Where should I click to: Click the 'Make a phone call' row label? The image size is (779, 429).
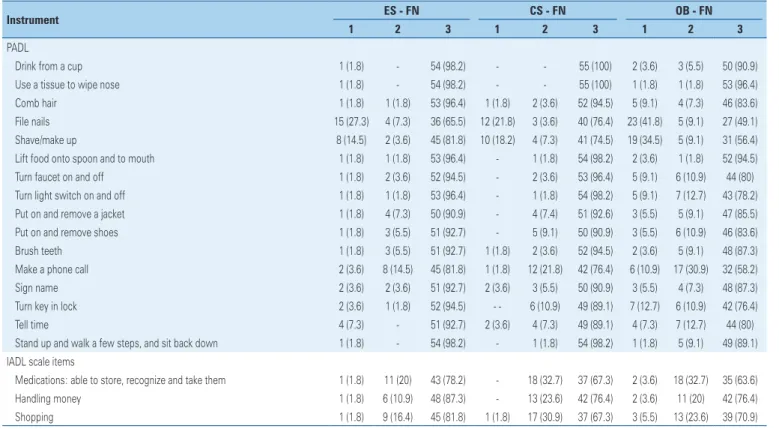52,270
